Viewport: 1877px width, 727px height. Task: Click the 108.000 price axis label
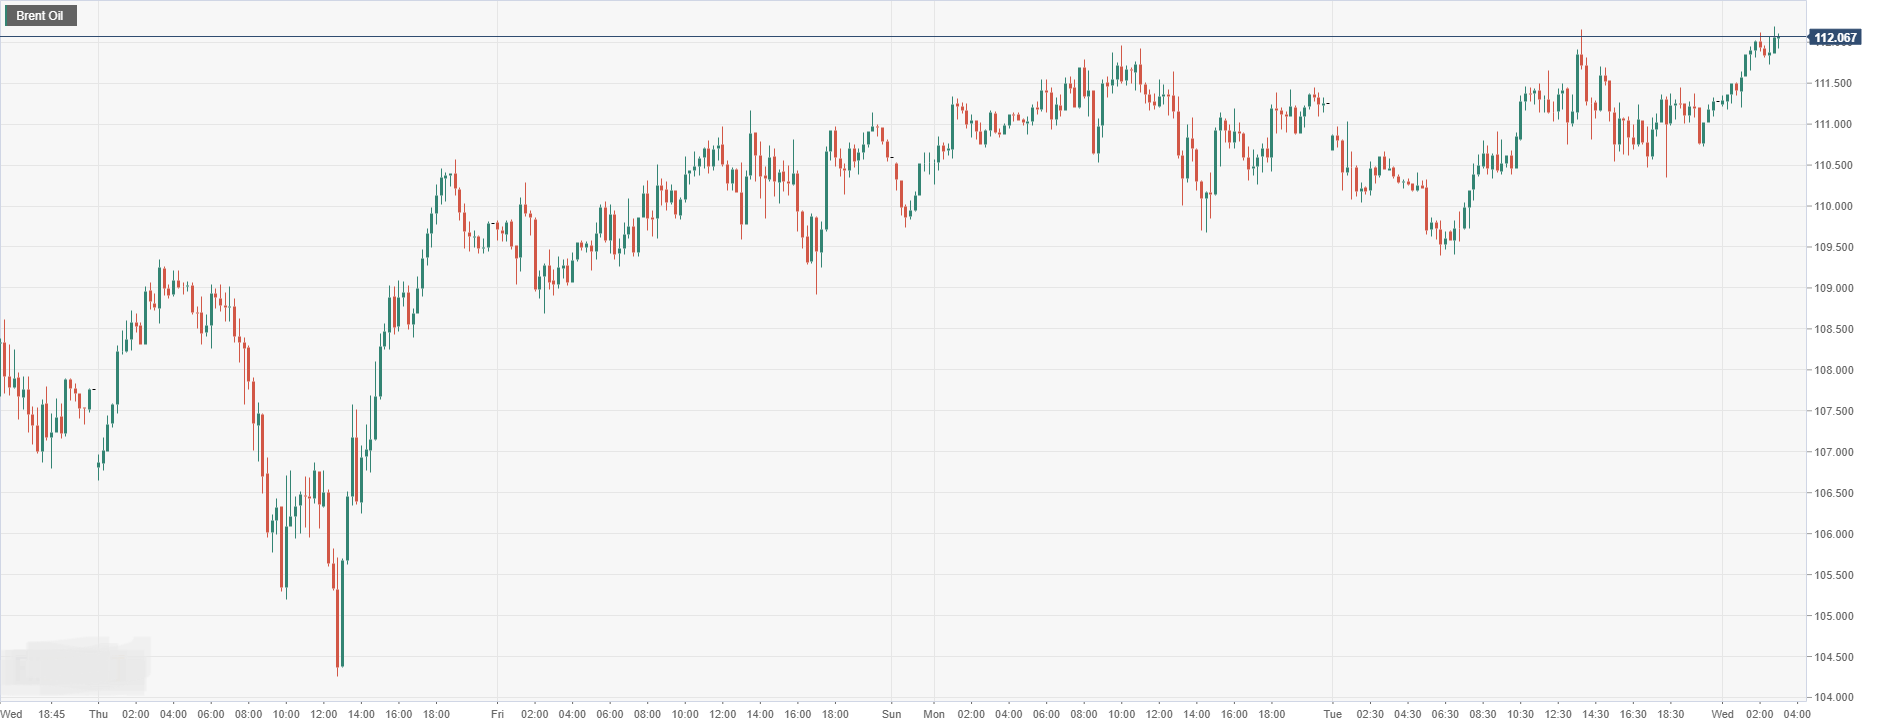coord(1833,370)
